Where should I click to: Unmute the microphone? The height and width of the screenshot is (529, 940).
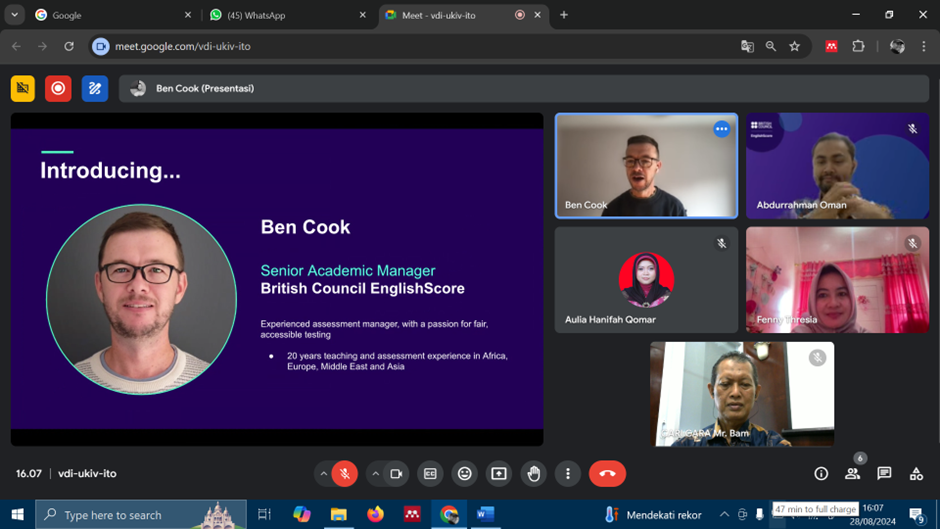click(x=345, y=474)
